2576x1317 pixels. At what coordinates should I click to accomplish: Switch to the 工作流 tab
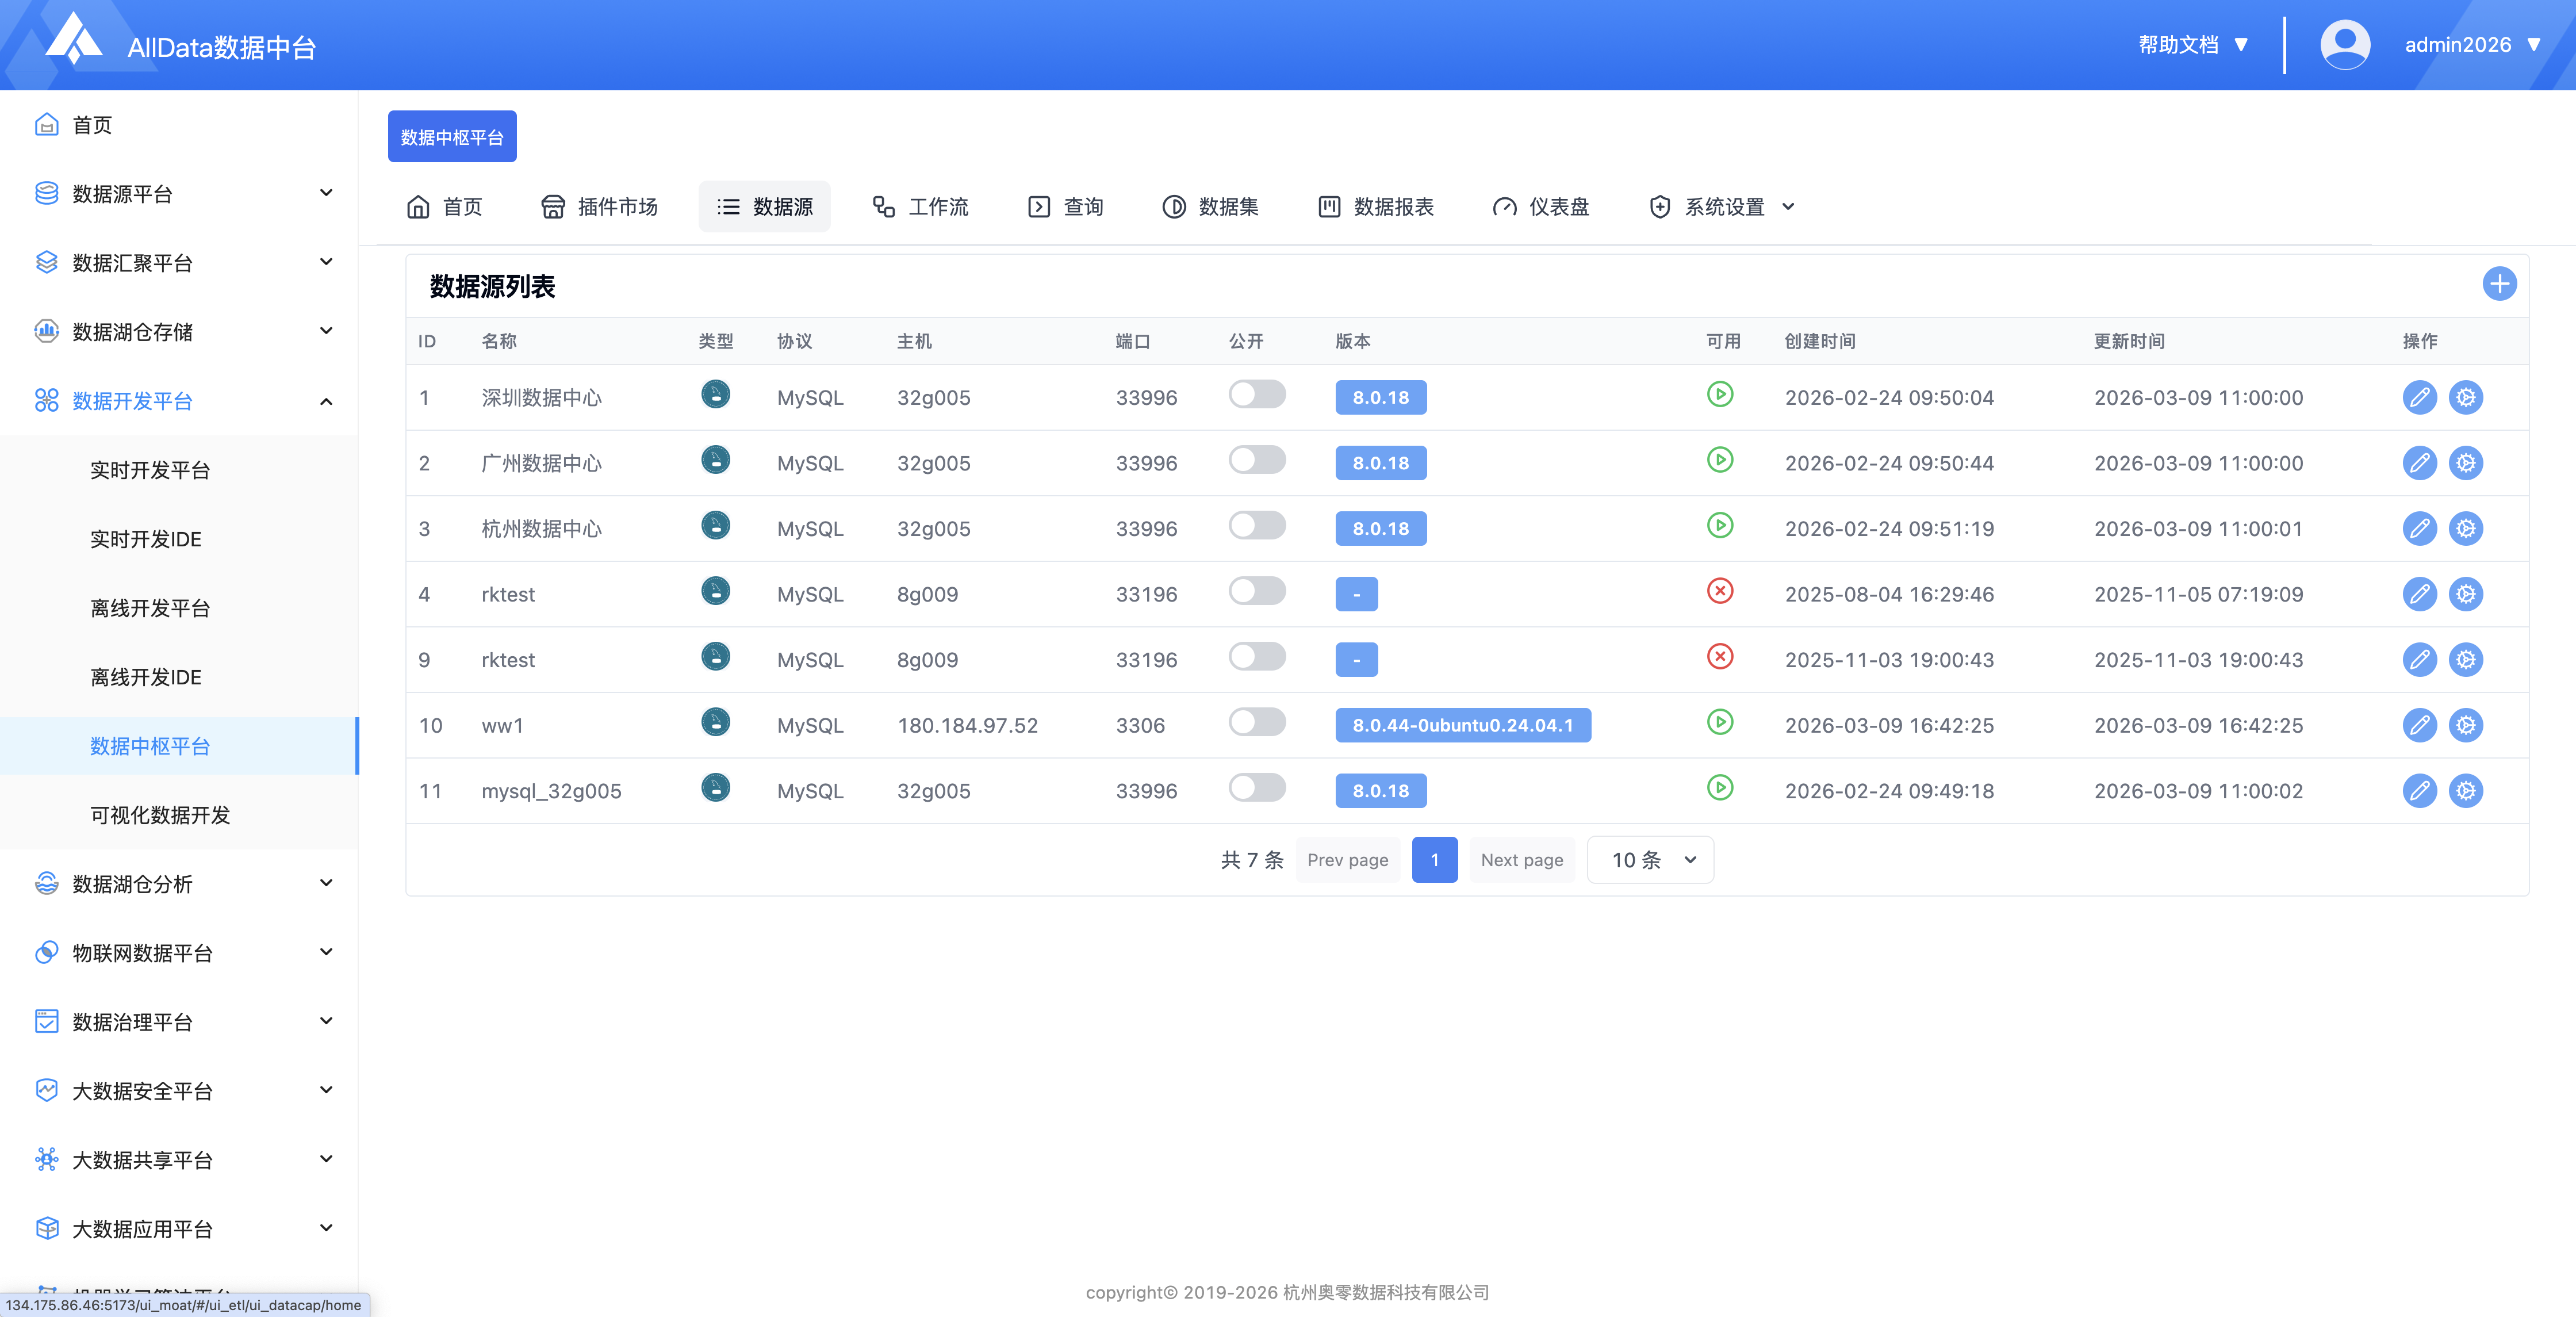tap(920, 207)
